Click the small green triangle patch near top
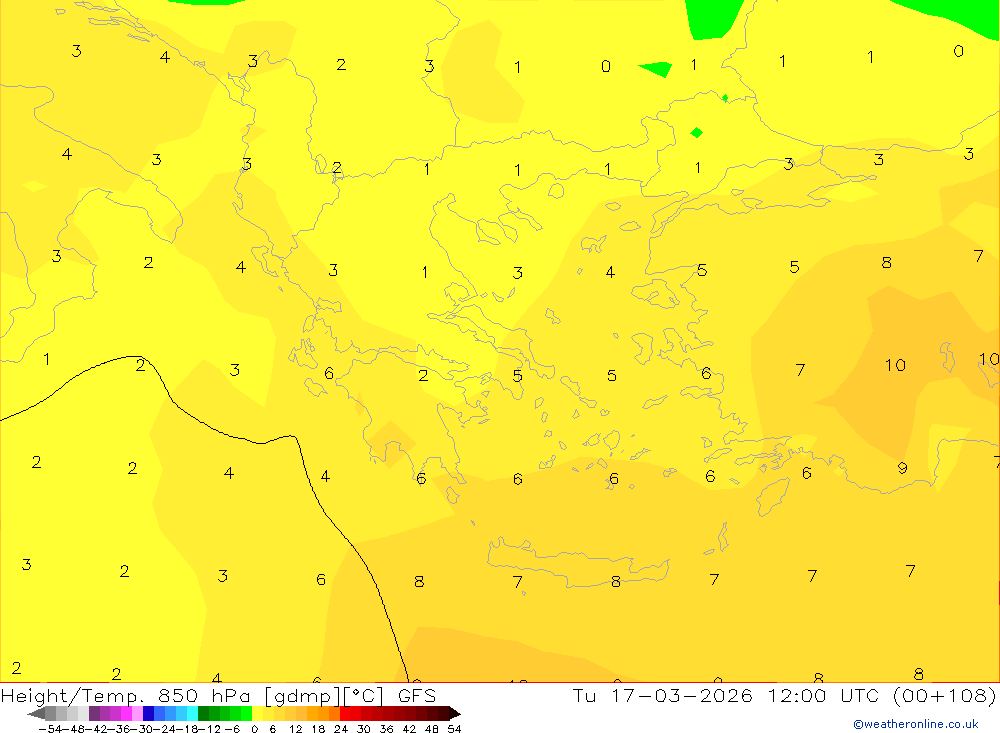 pyautogui.click(x=657, y=68)
